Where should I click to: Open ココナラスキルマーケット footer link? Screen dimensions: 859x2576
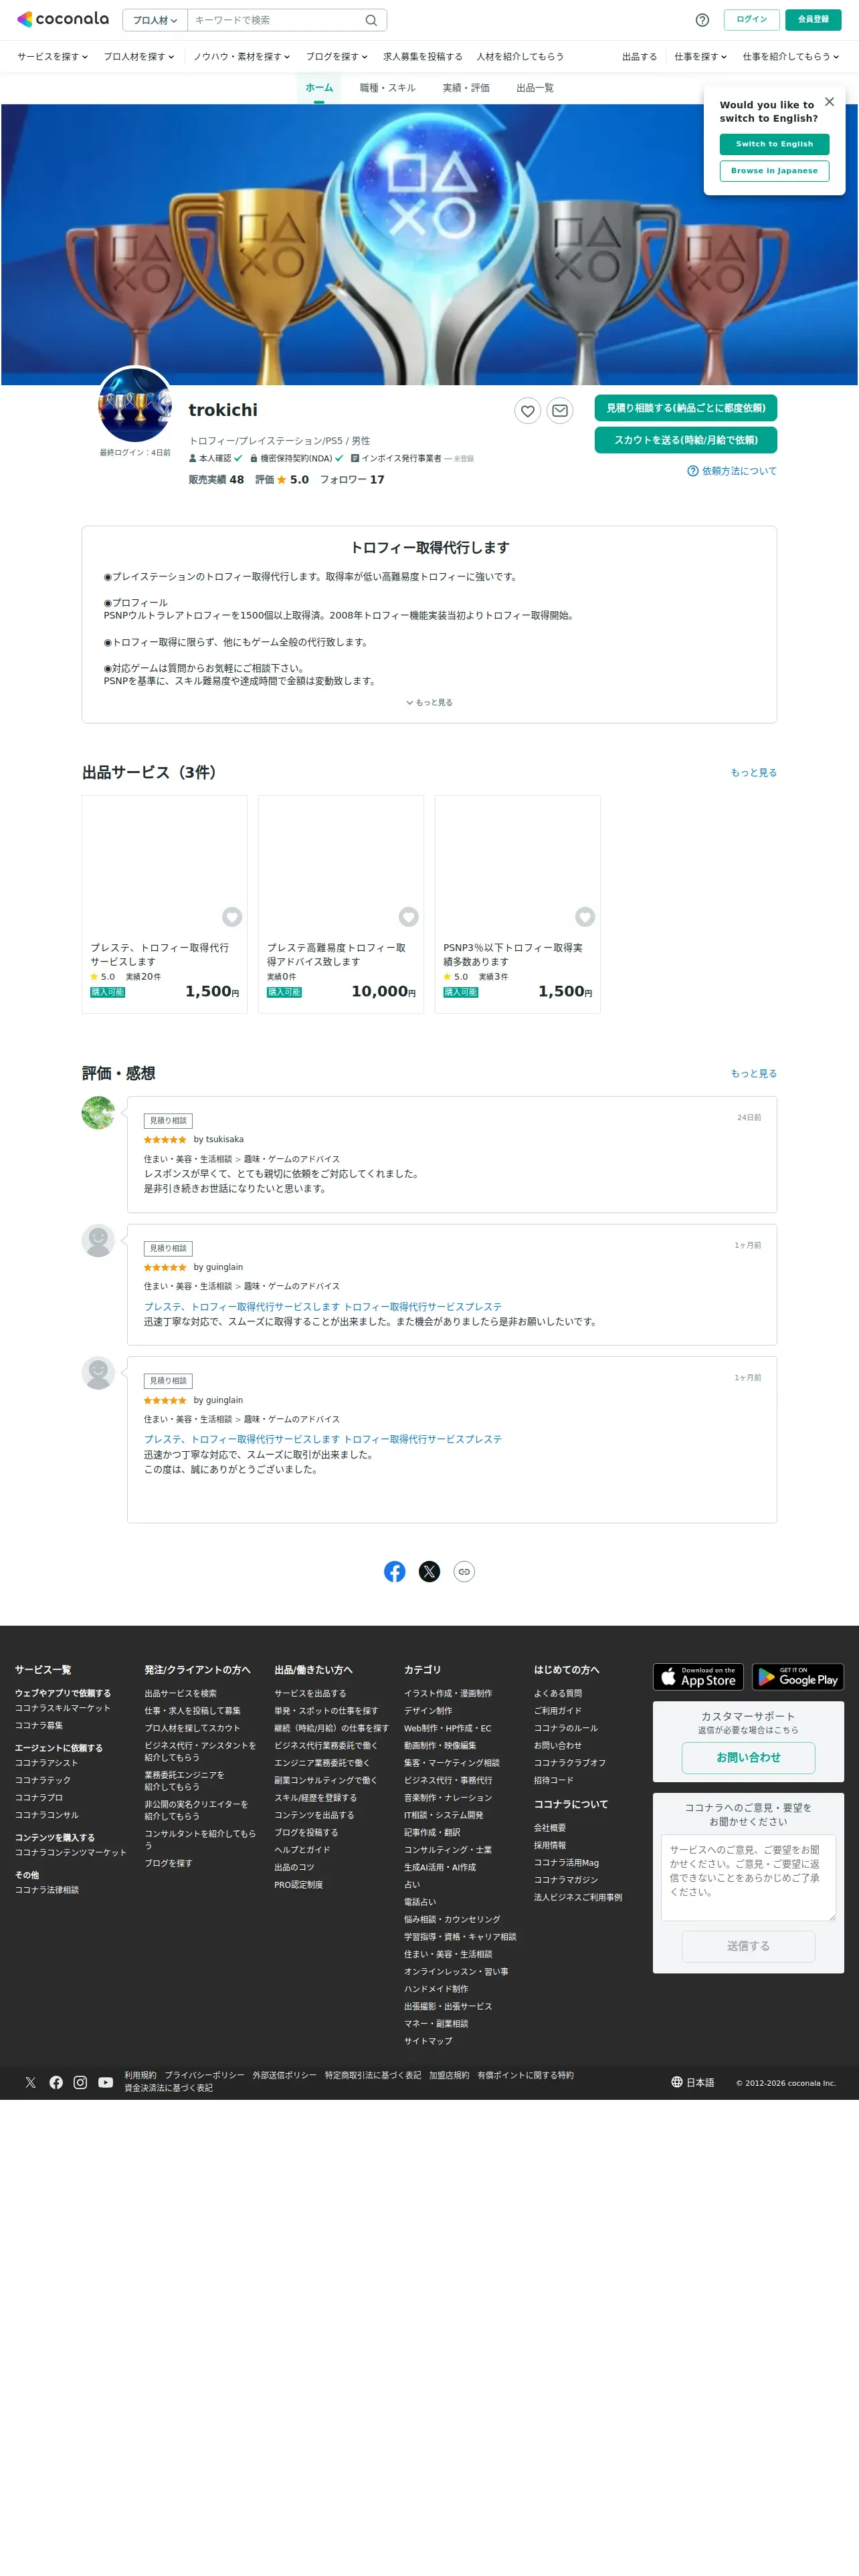(63, 1708)
